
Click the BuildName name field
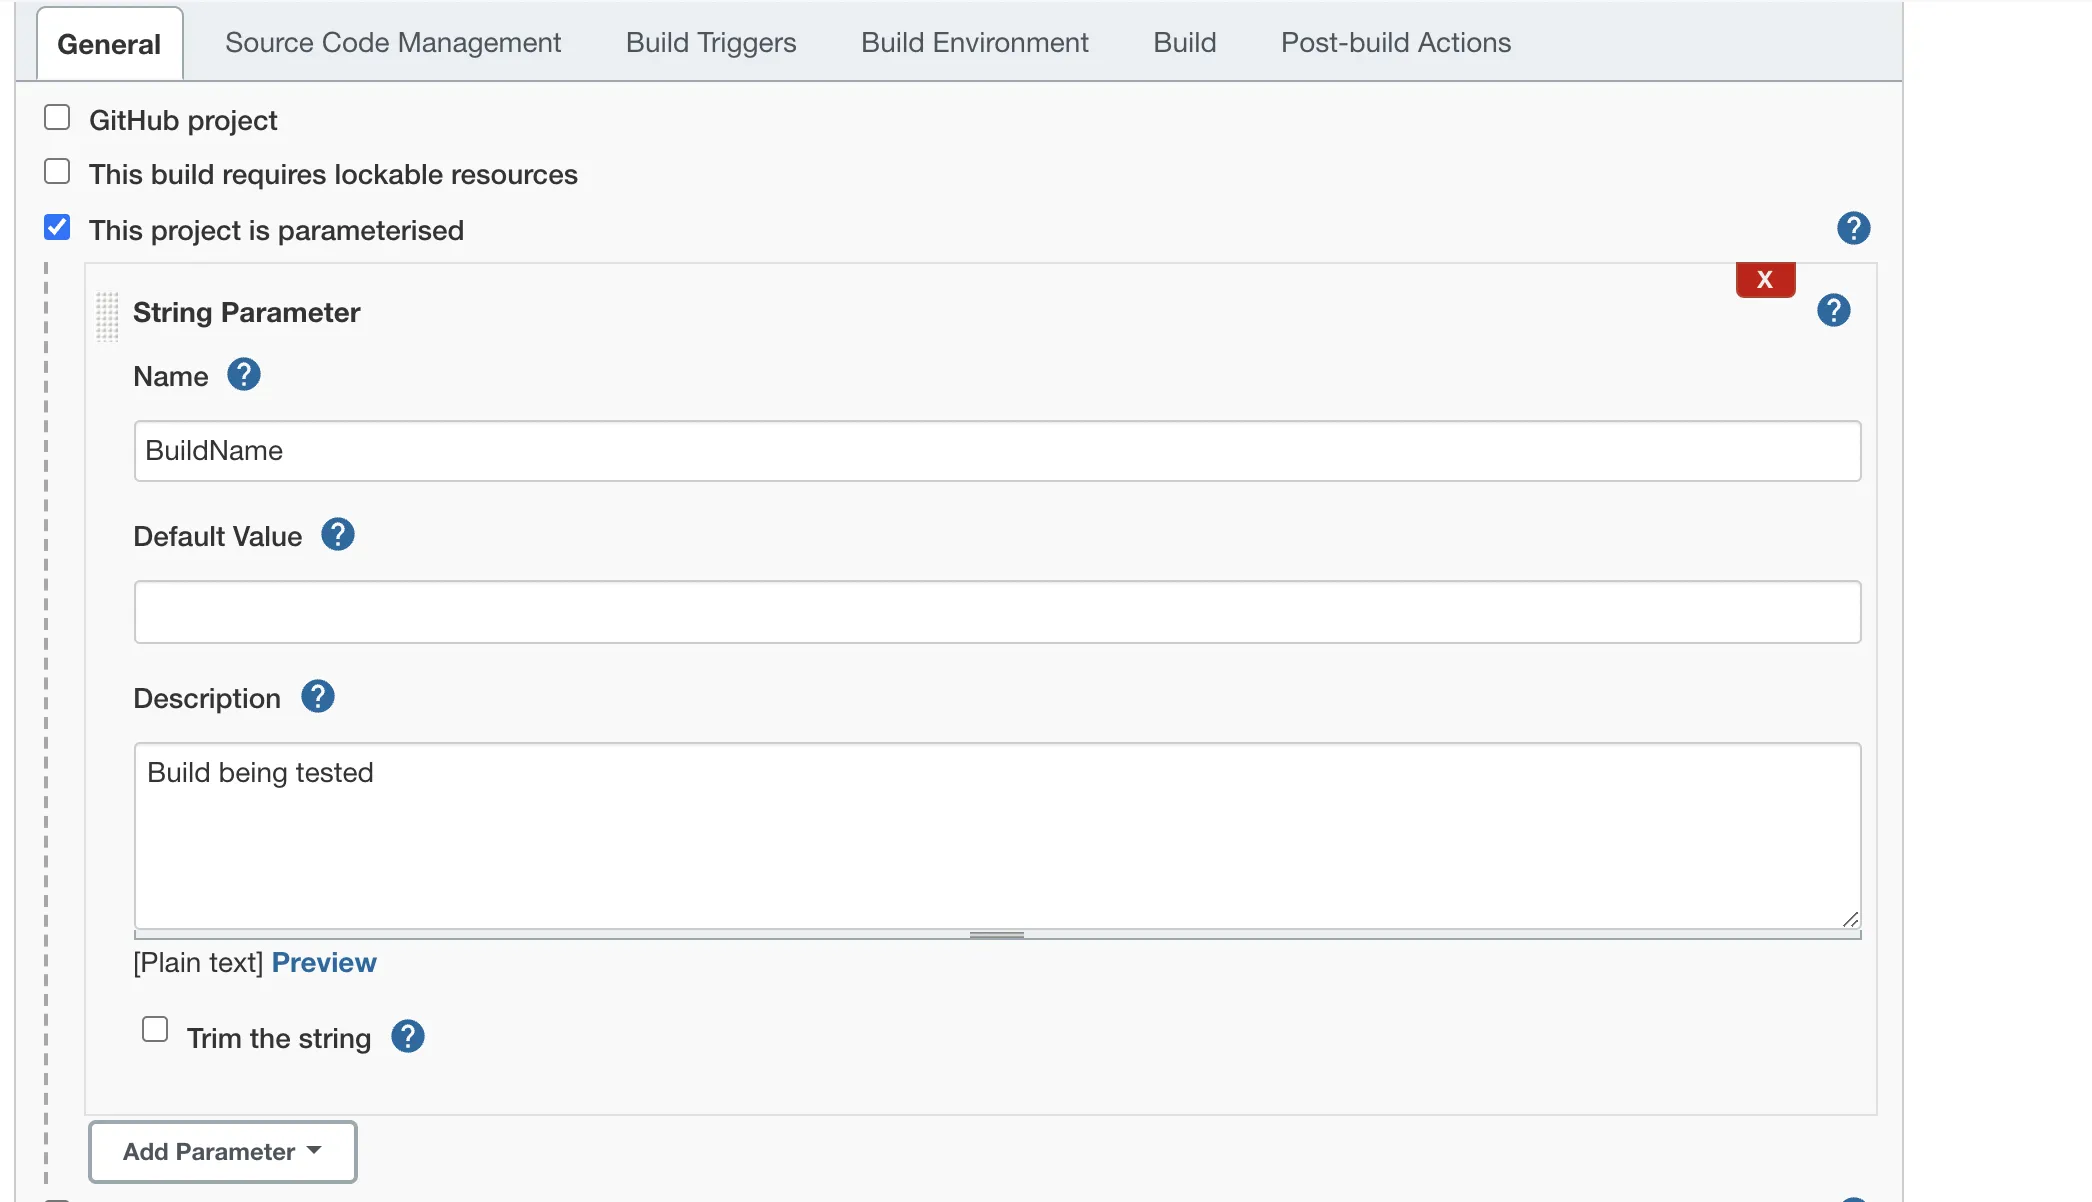coord(997,451)
